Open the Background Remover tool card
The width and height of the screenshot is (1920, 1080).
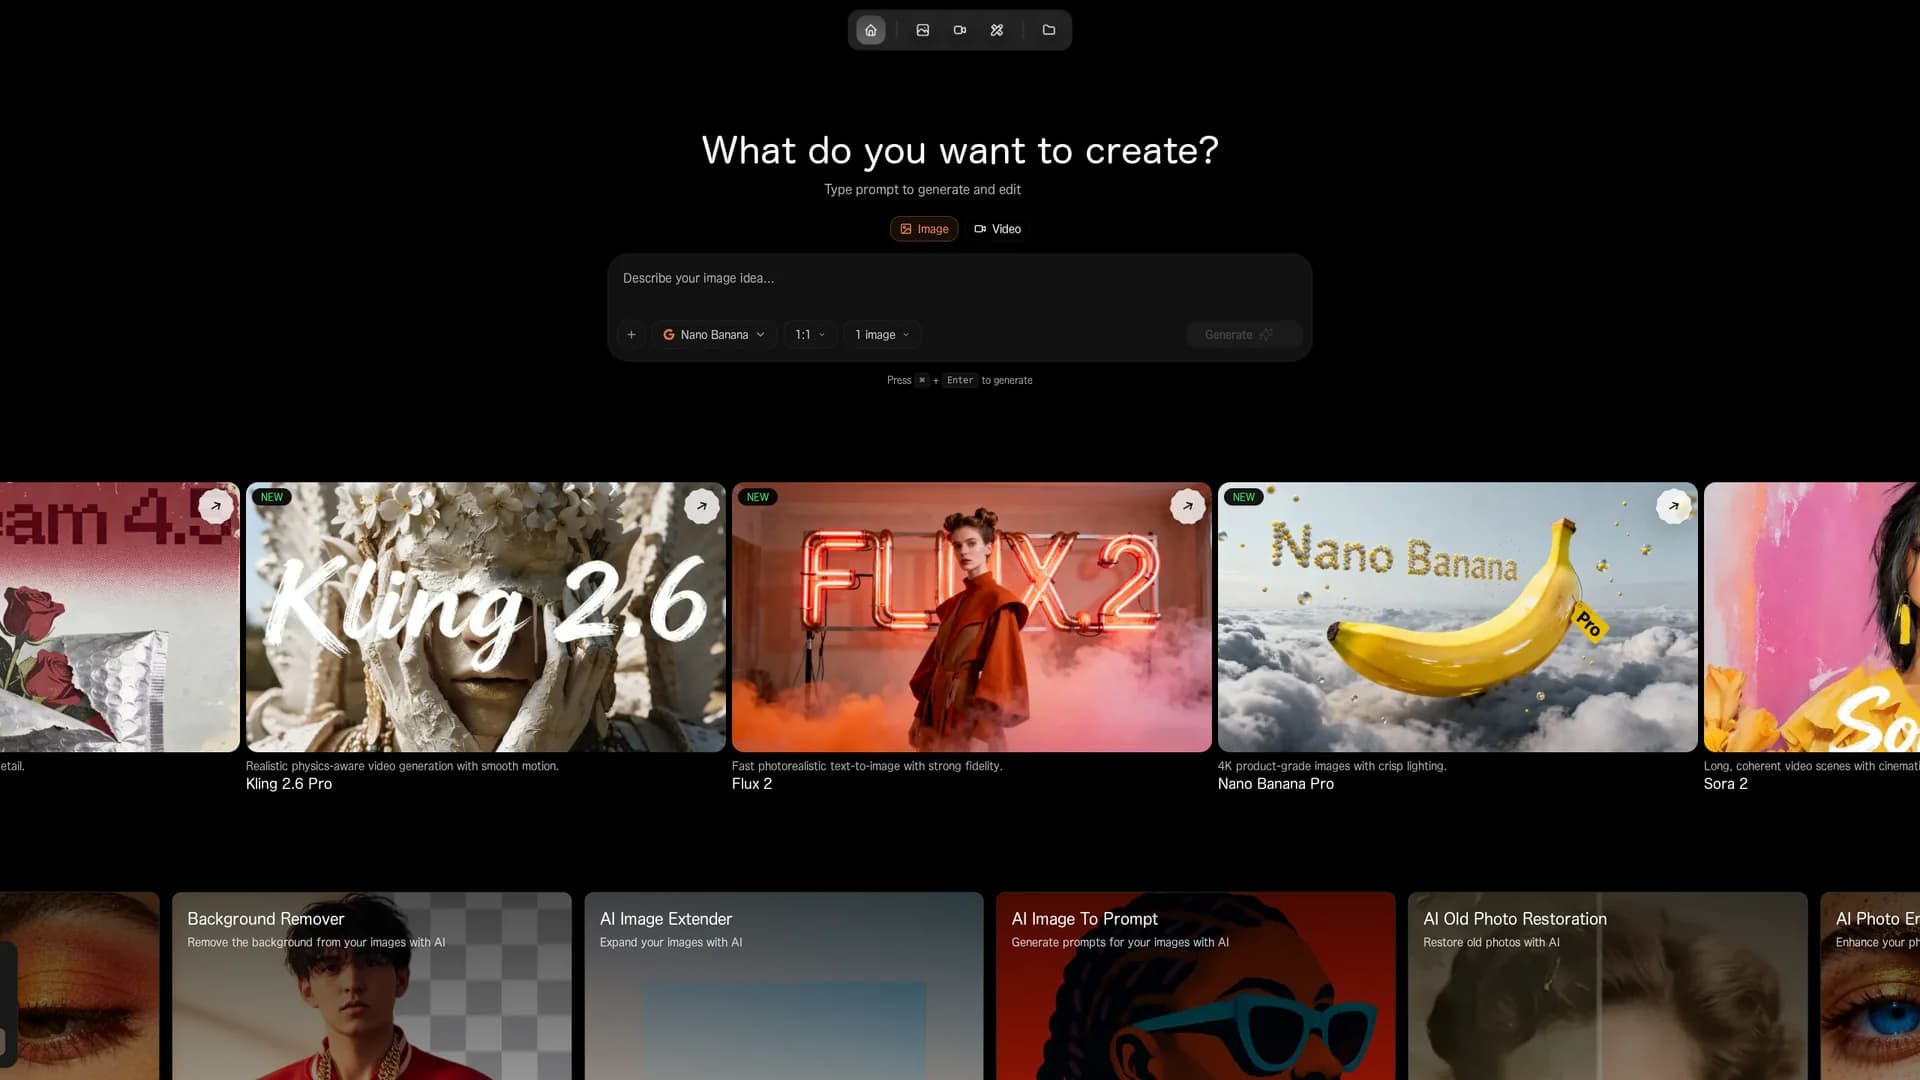(371, 986)
